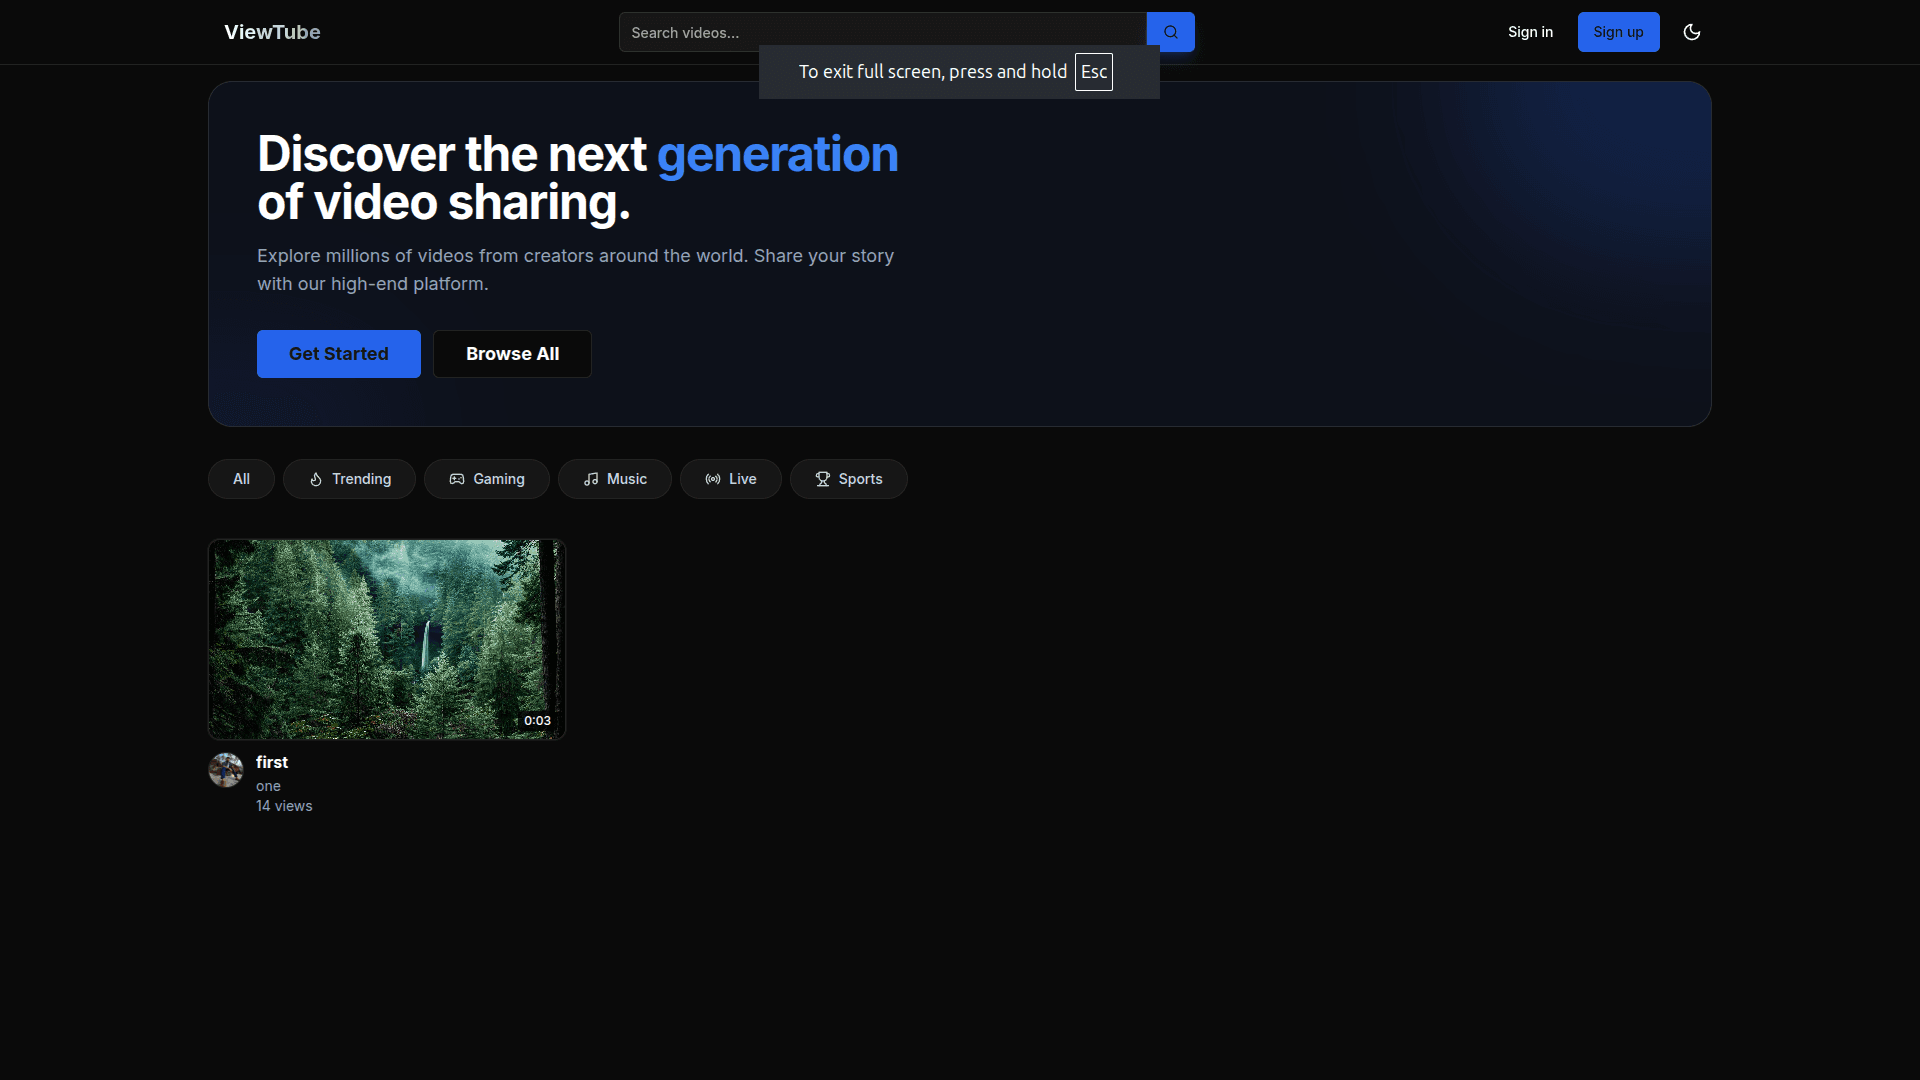This screenshot has height=1080, width=1920.
Task: Select the 'All' category filter
Action: click(240, 479)
